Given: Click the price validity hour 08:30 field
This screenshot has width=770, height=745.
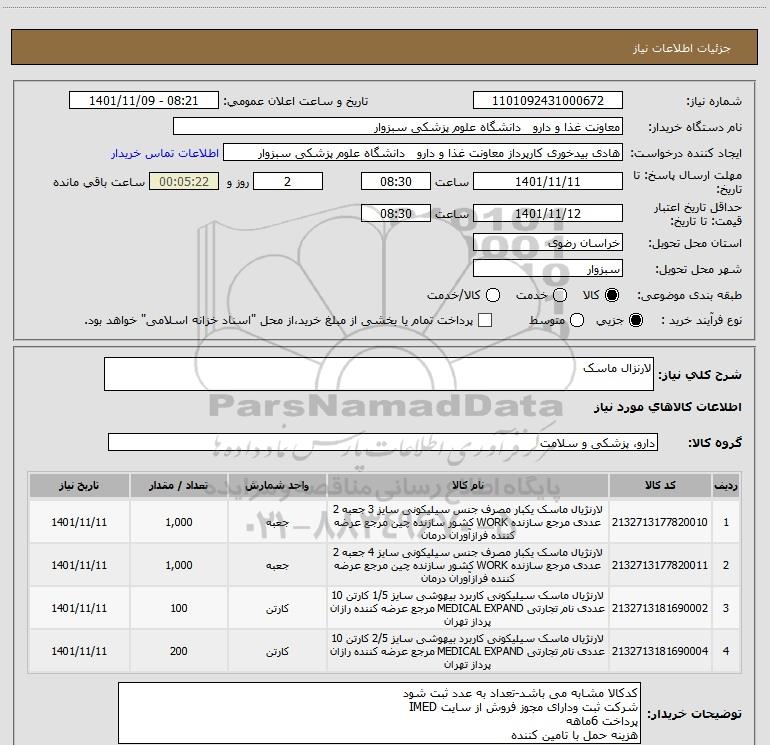Looking at the screenshot, I should point(396,214).
